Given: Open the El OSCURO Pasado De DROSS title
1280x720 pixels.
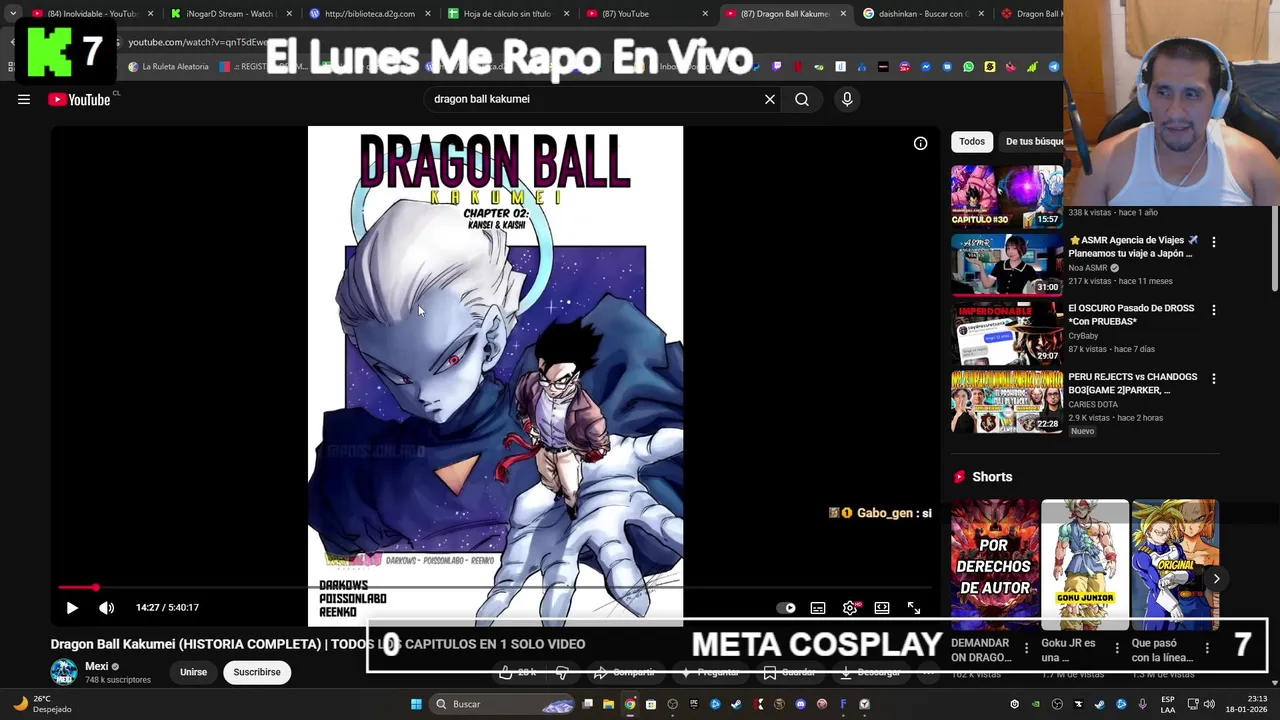Looking at the screenshot, I should pos(1131,315).
